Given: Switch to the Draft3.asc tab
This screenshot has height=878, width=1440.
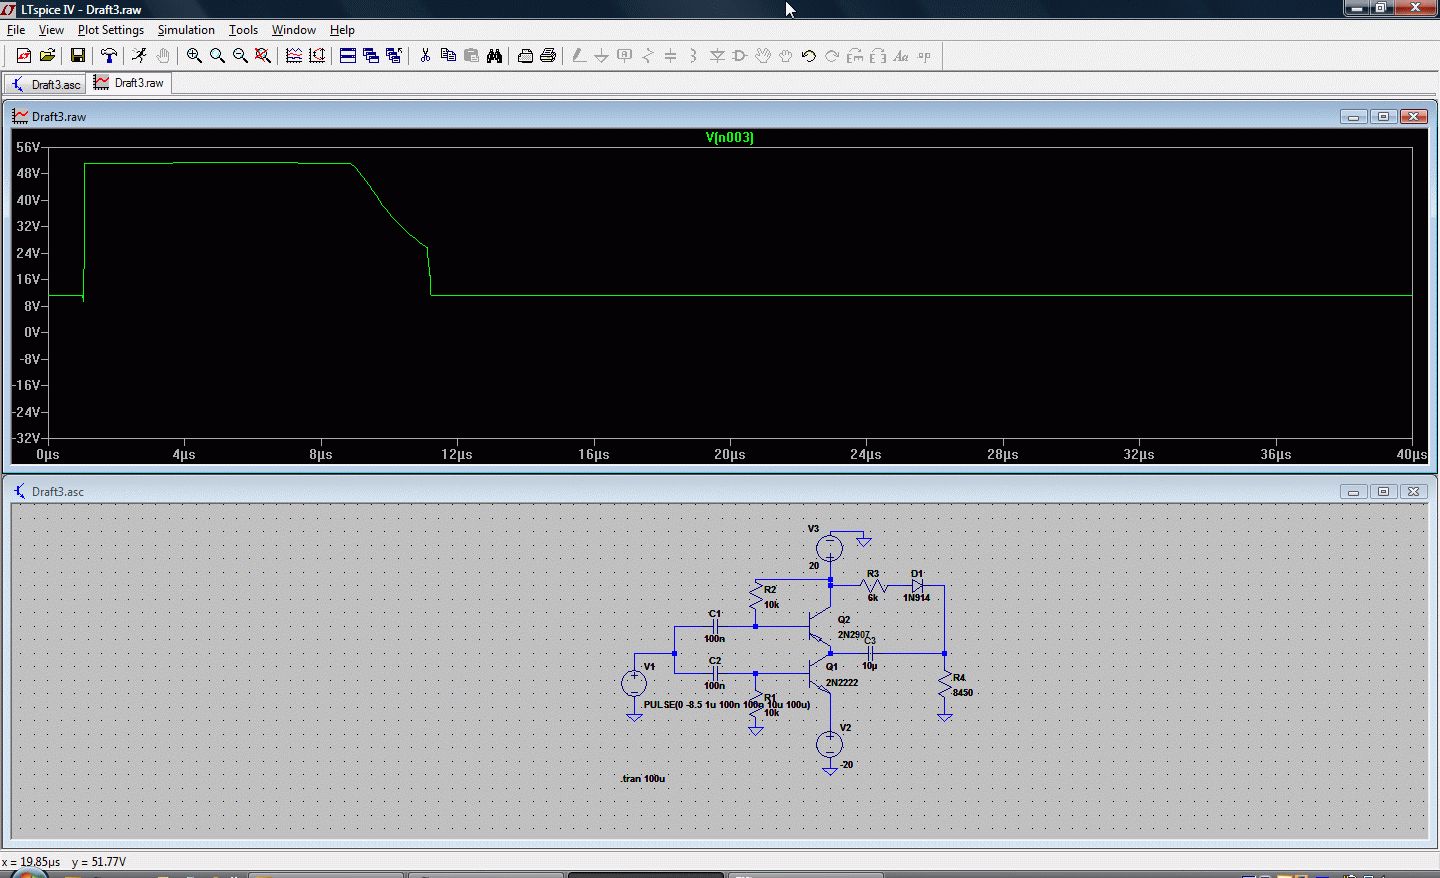Looking at the screenshot, I should tap(46, 84).
